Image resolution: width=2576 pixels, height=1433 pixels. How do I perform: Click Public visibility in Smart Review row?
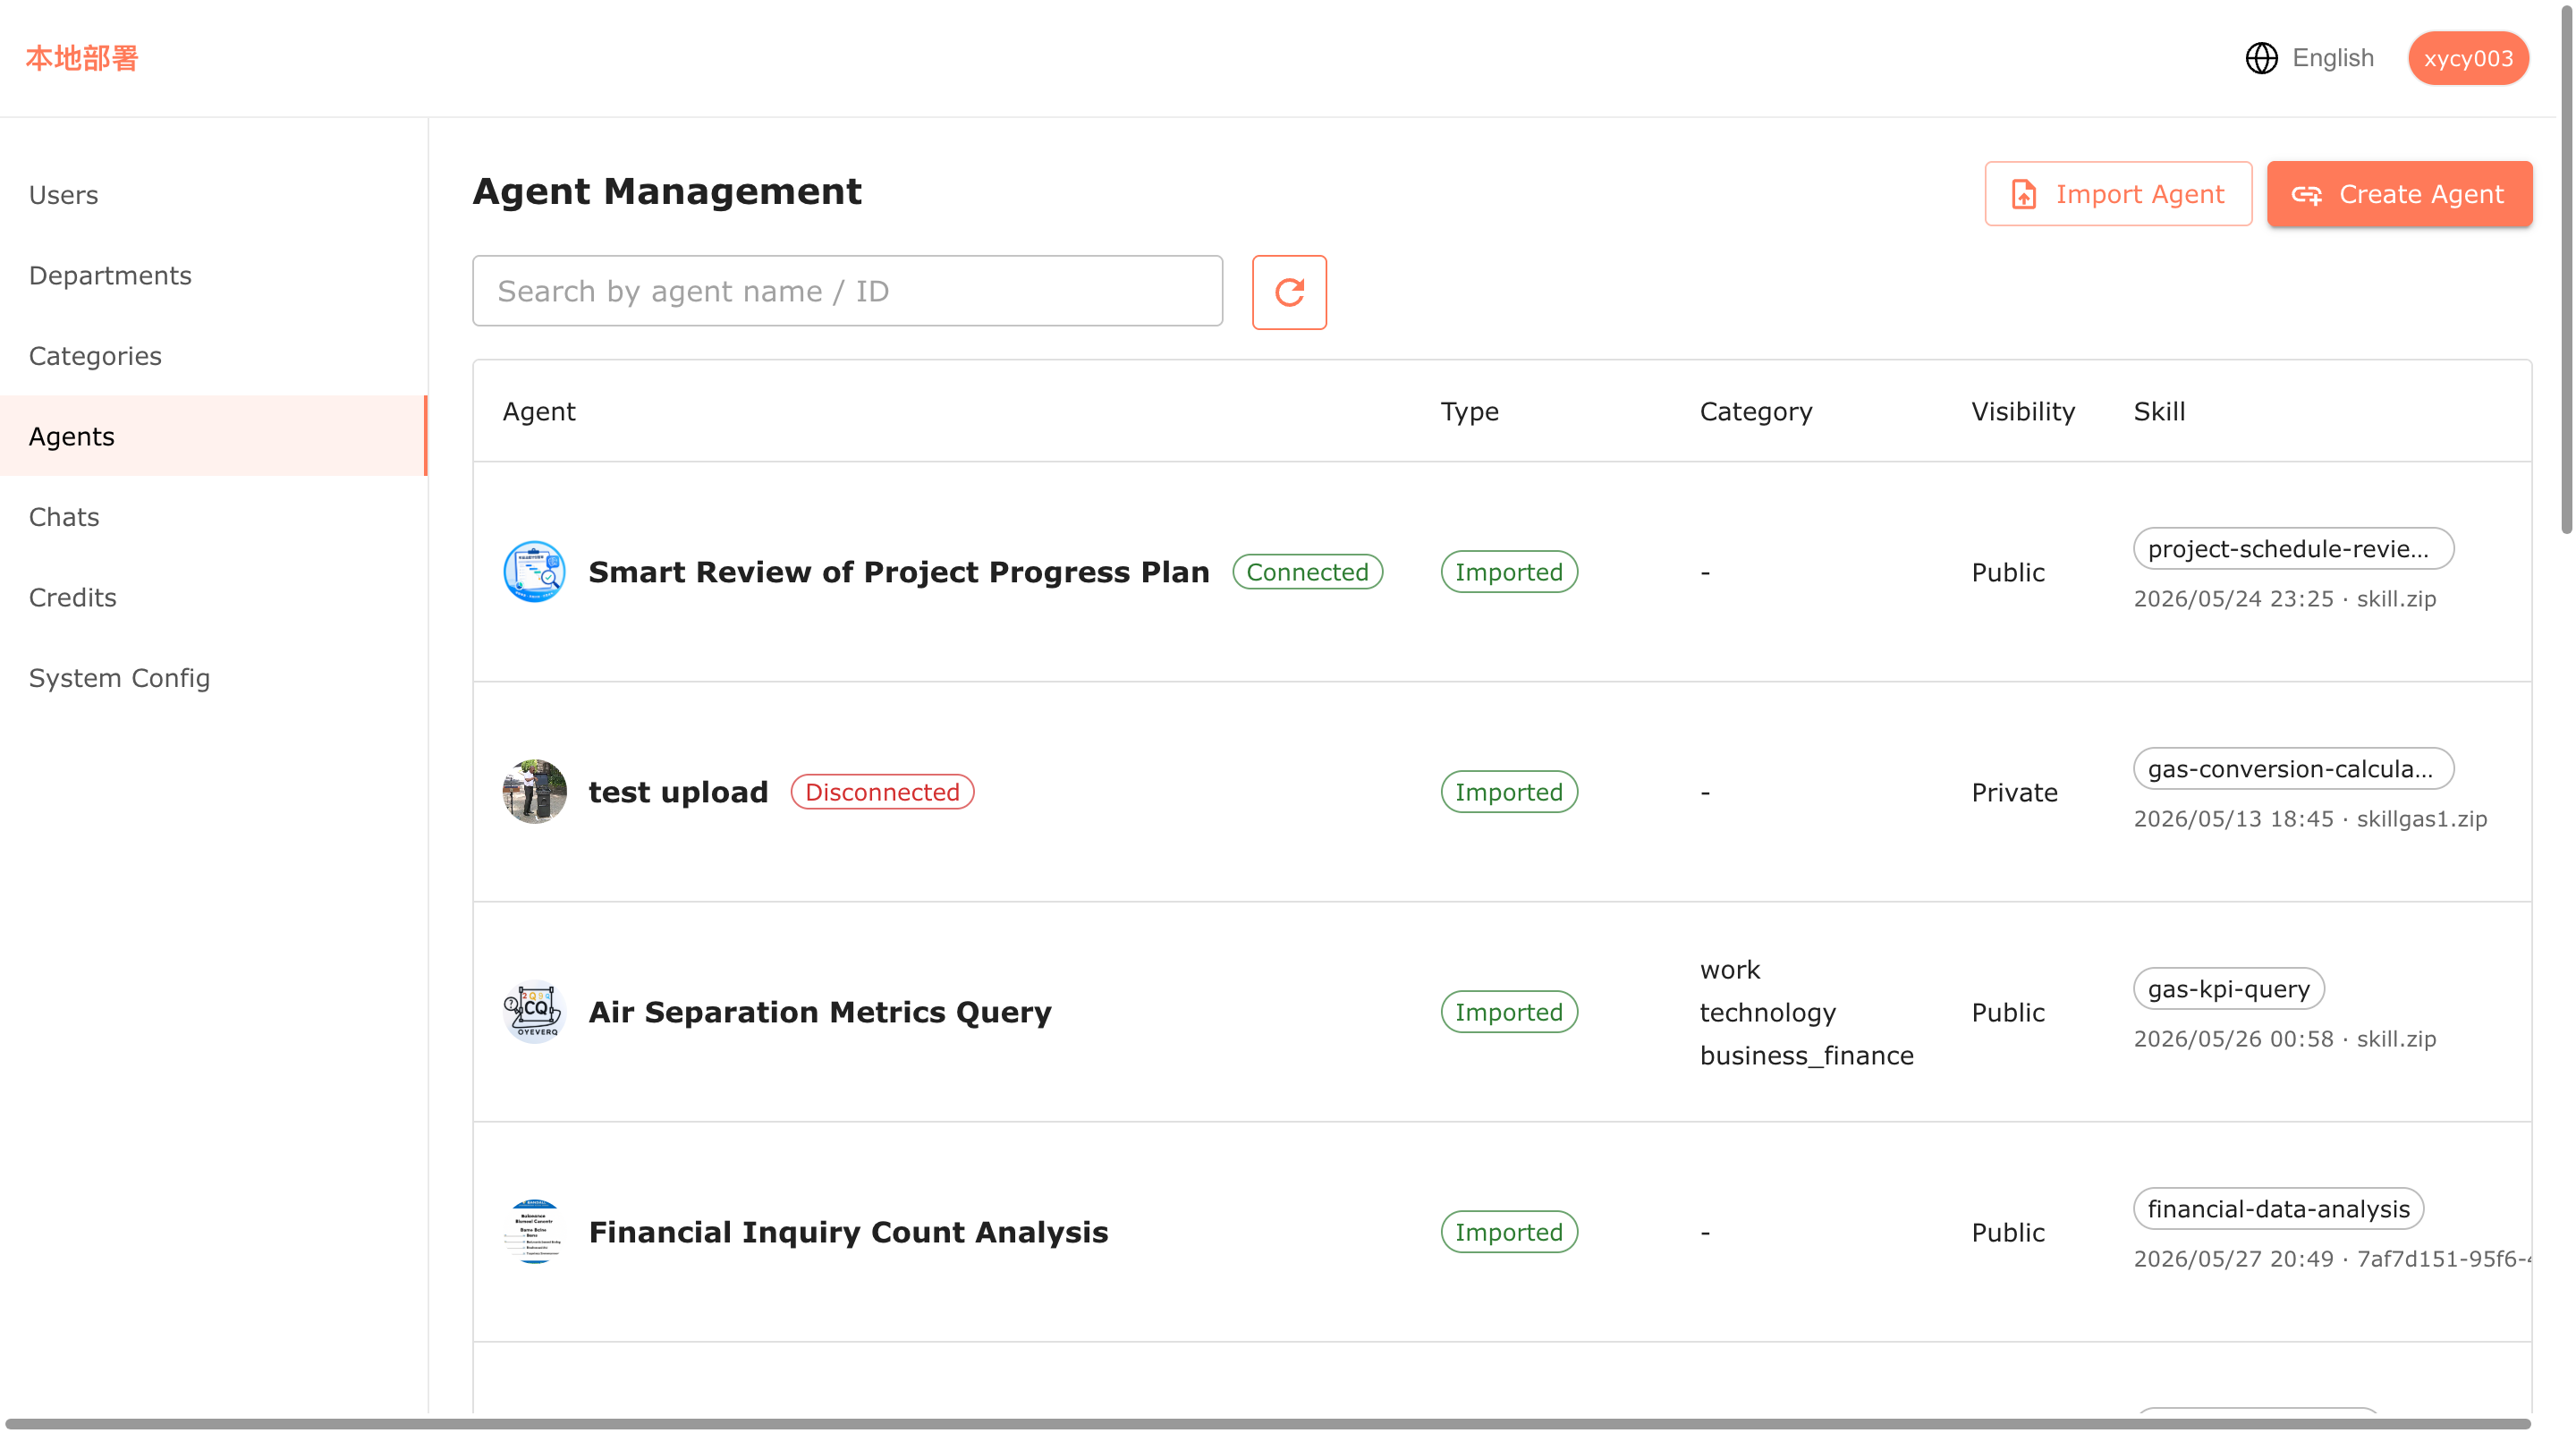click(2008, 573)
